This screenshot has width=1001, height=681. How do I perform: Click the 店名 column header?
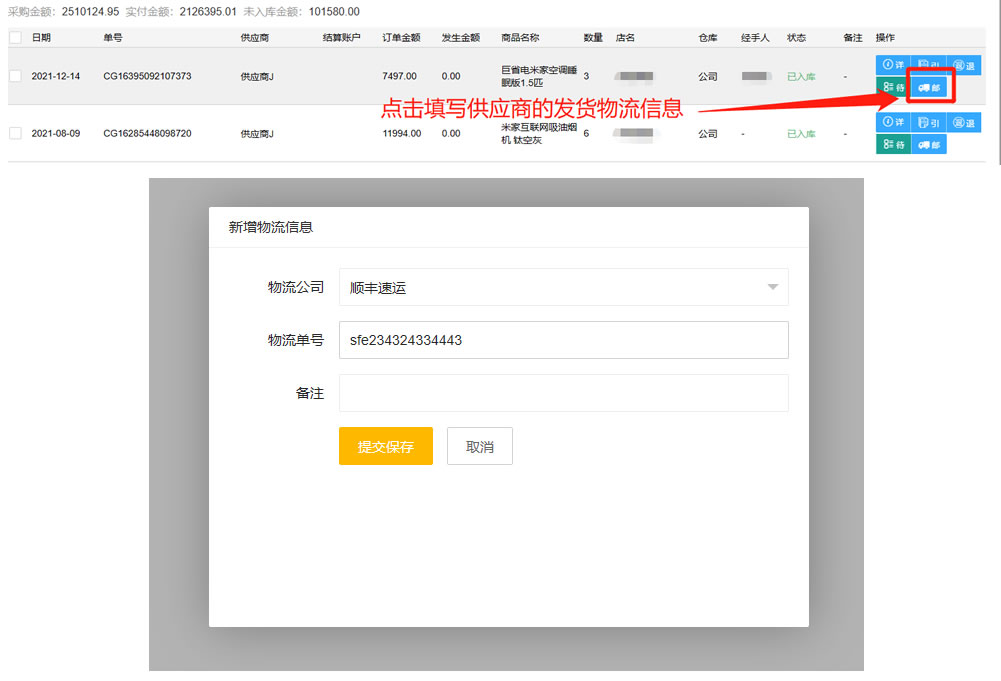(625, 38)
